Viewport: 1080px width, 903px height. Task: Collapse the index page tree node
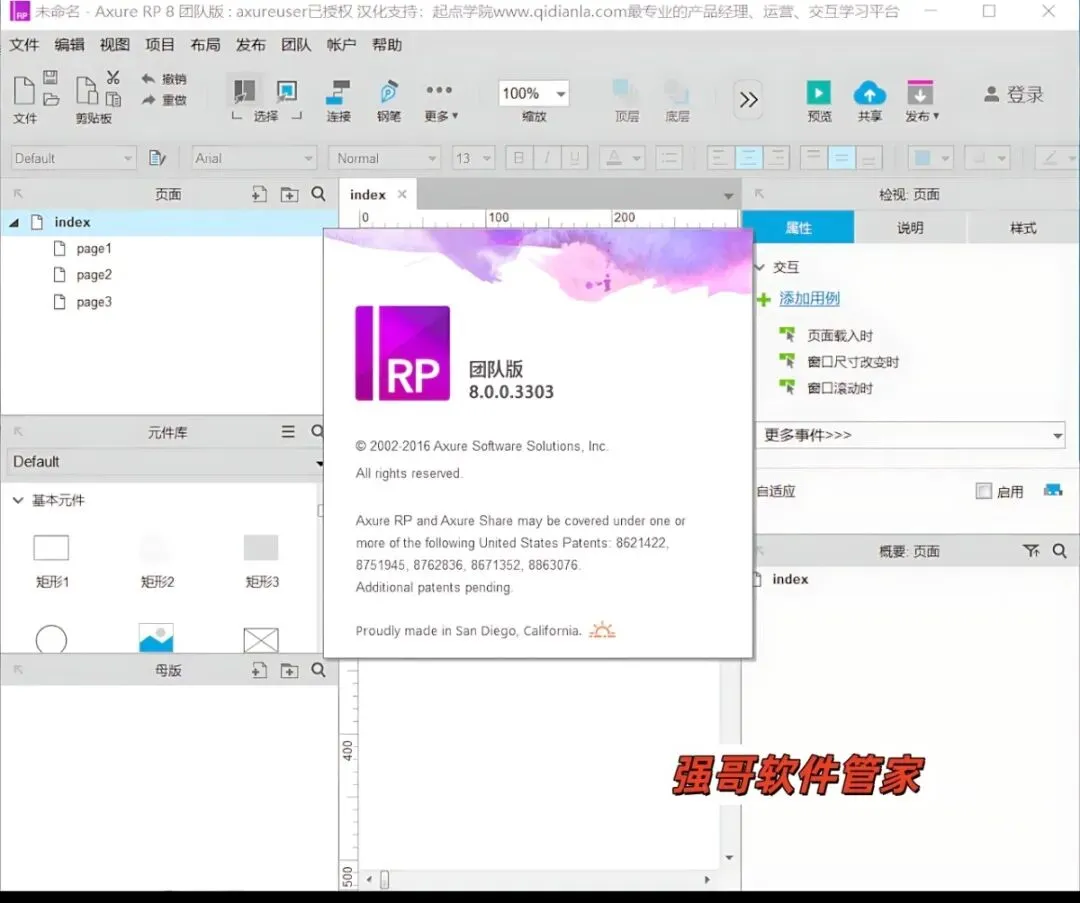(13, 222)
